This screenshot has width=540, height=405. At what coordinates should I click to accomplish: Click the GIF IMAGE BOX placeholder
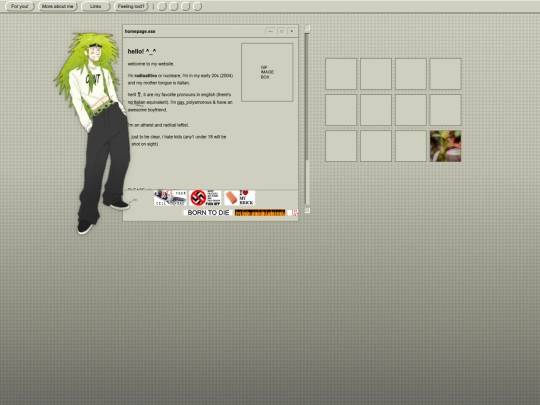click(267, 72)
